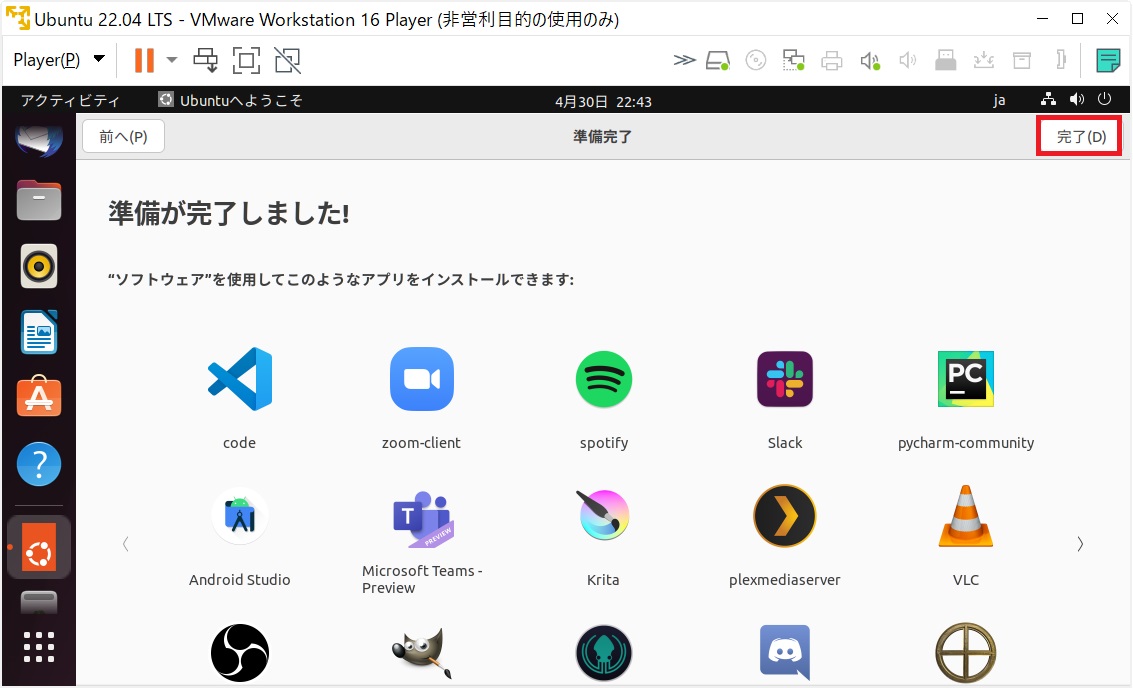
Task: Open Rhythmbox from the Ubuntu dock
Action: (39, 267)
